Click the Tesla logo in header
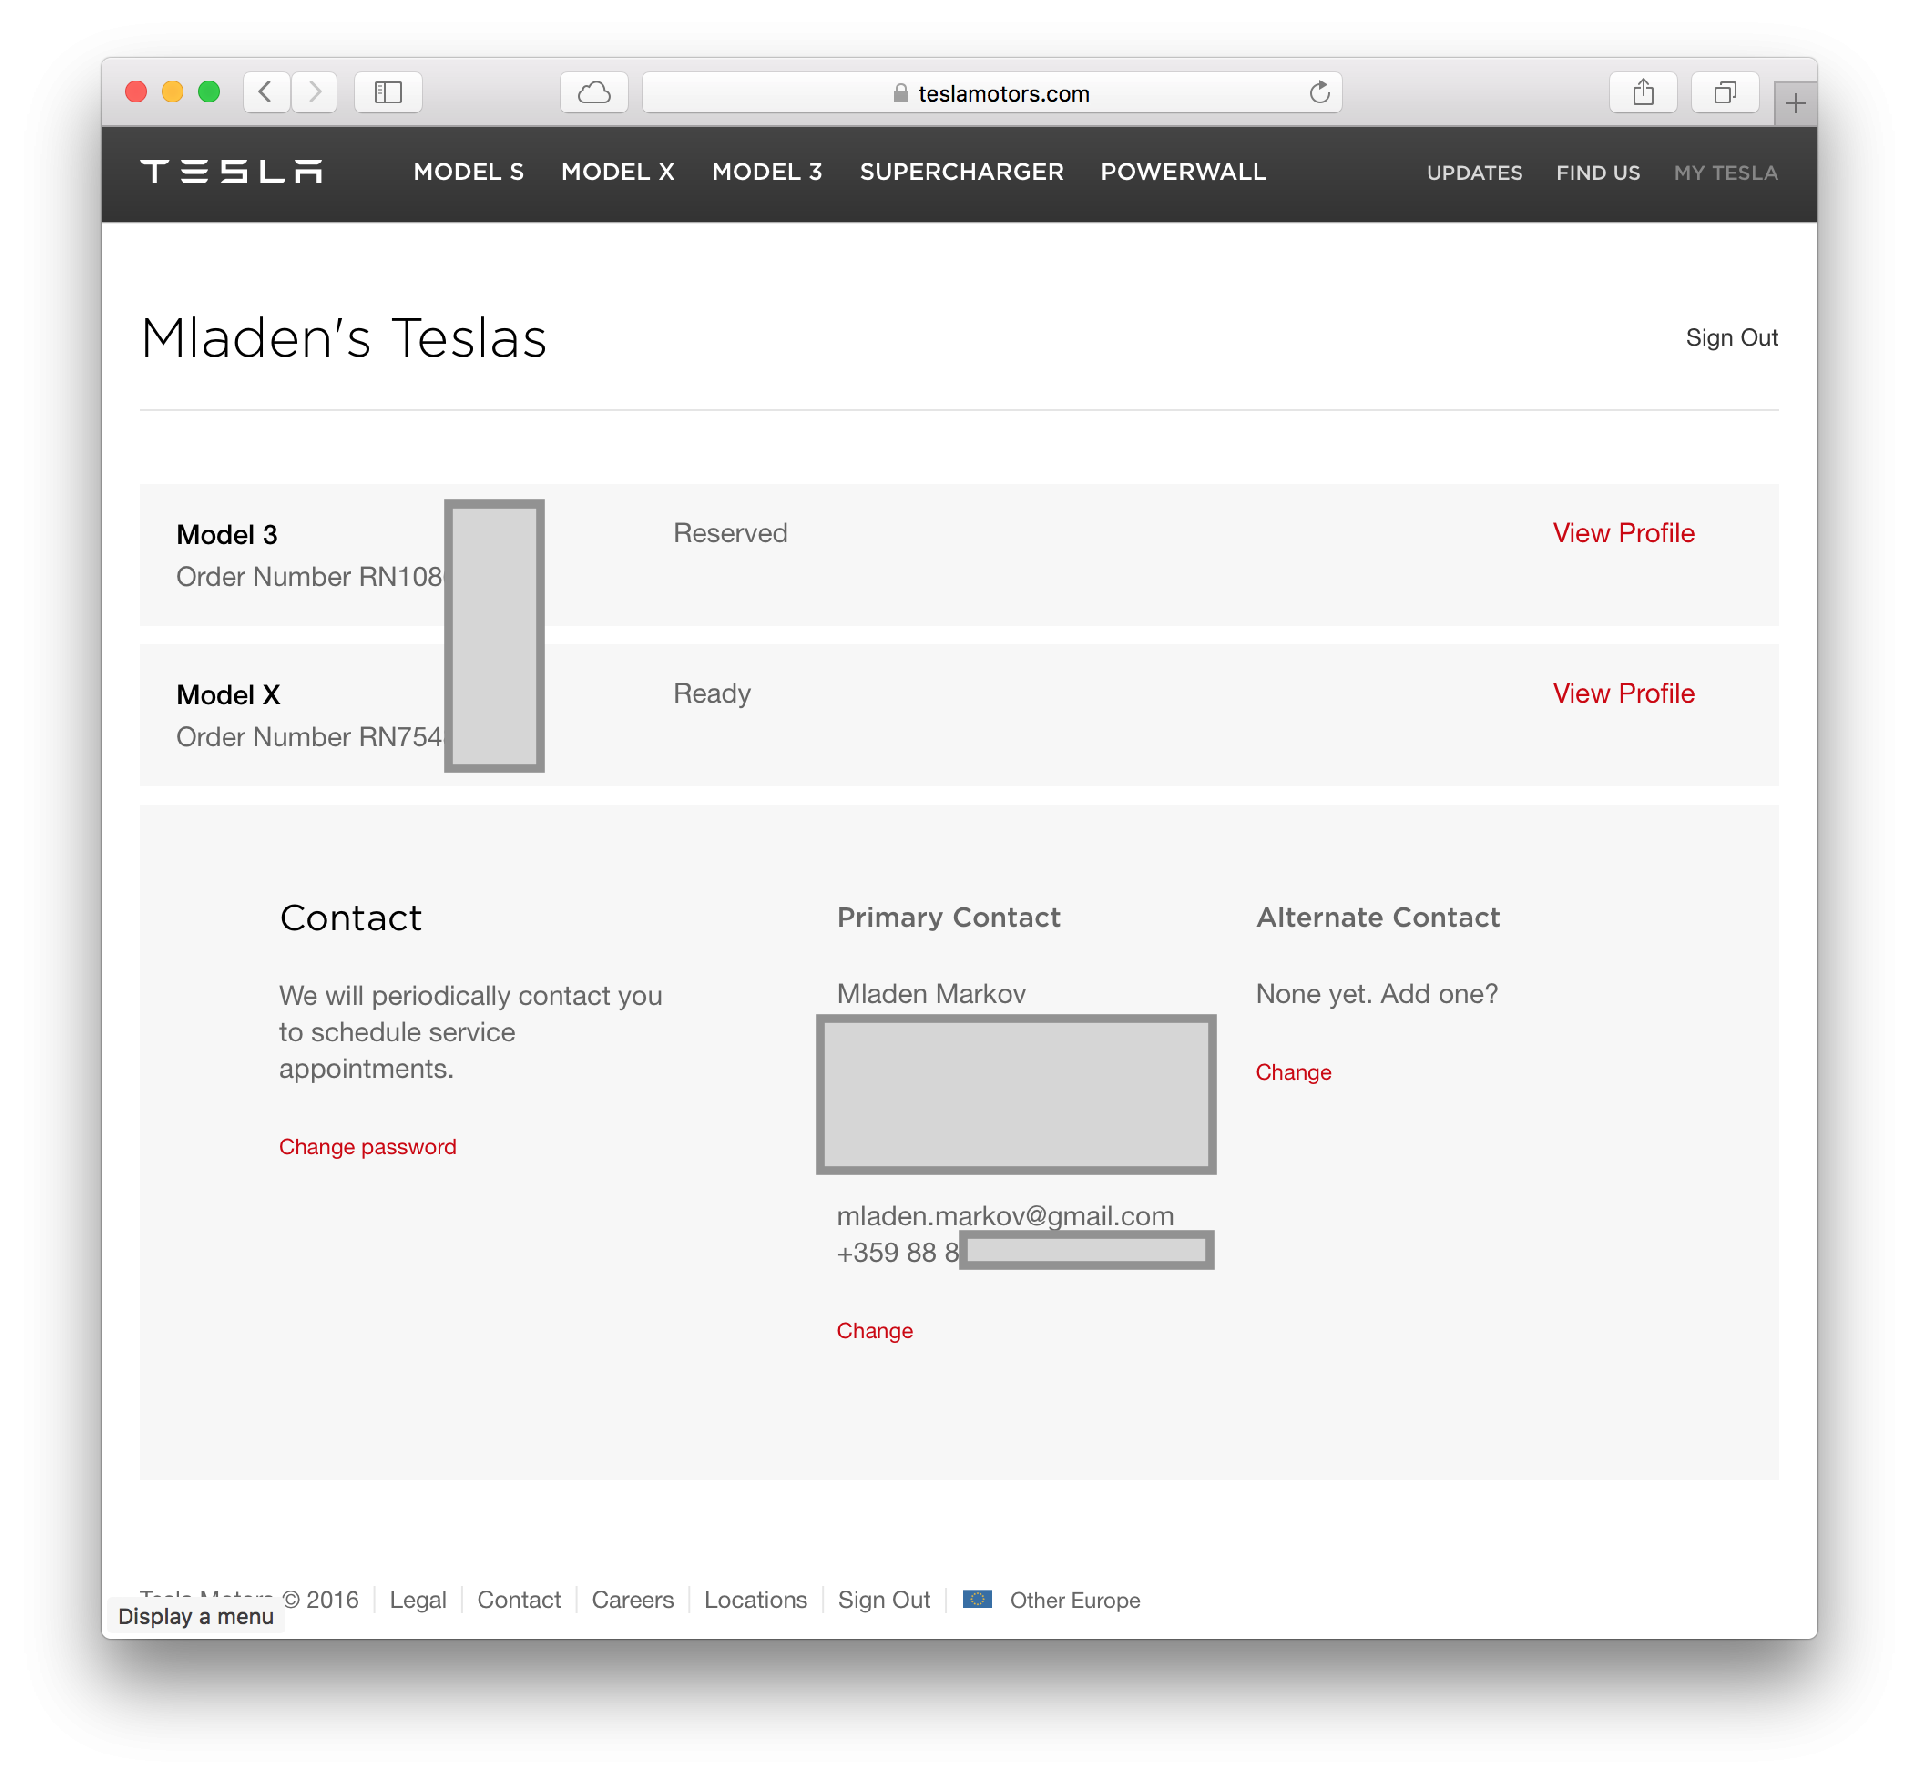 tap(232, 172)
